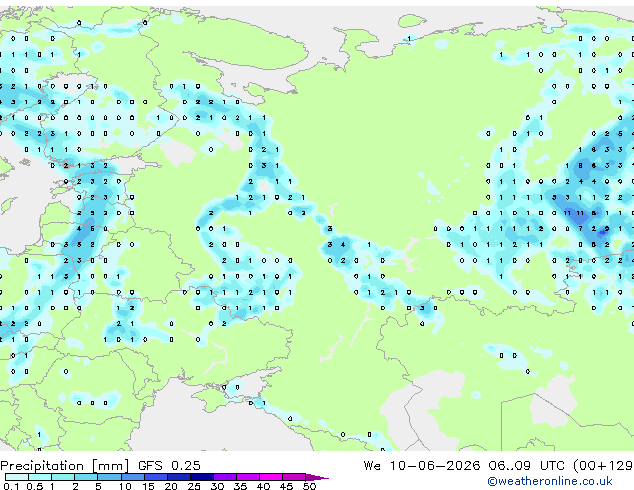The width and height of the screenshot is (634, 490).
Task: Click legend label '35'
Action: (x=240, y=486)
